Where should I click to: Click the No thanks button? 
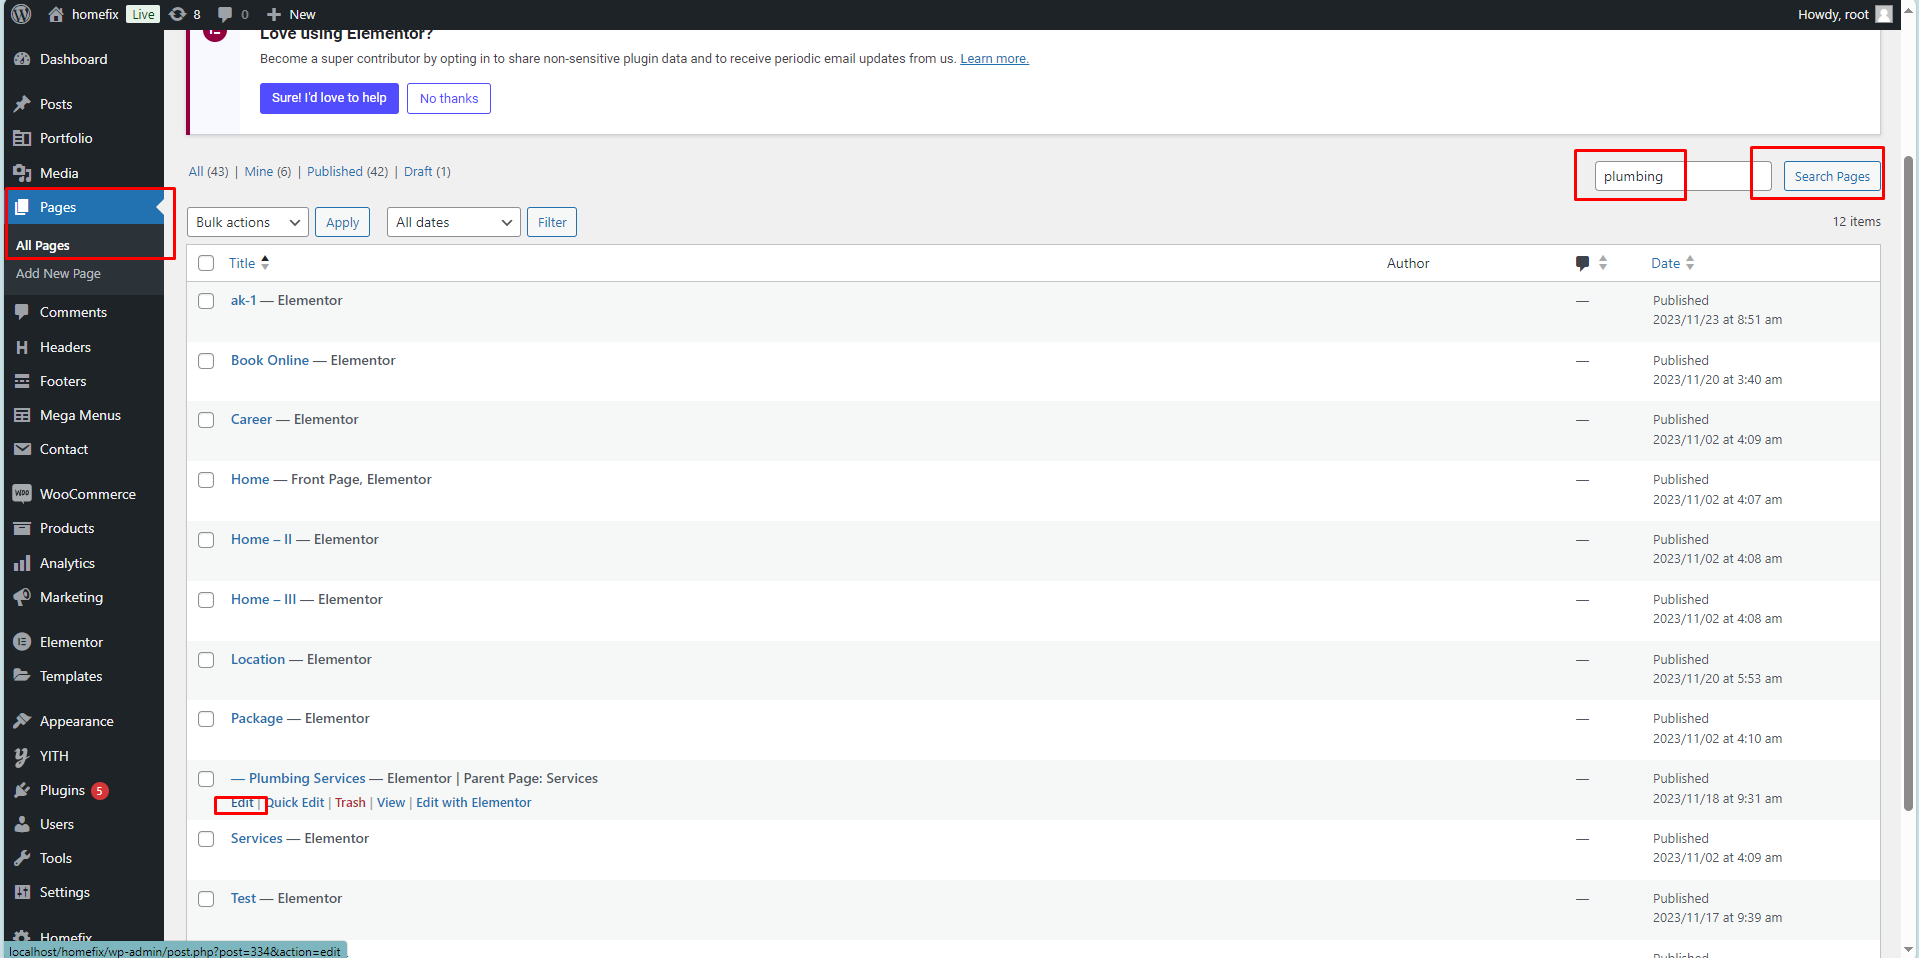(449, 98)
